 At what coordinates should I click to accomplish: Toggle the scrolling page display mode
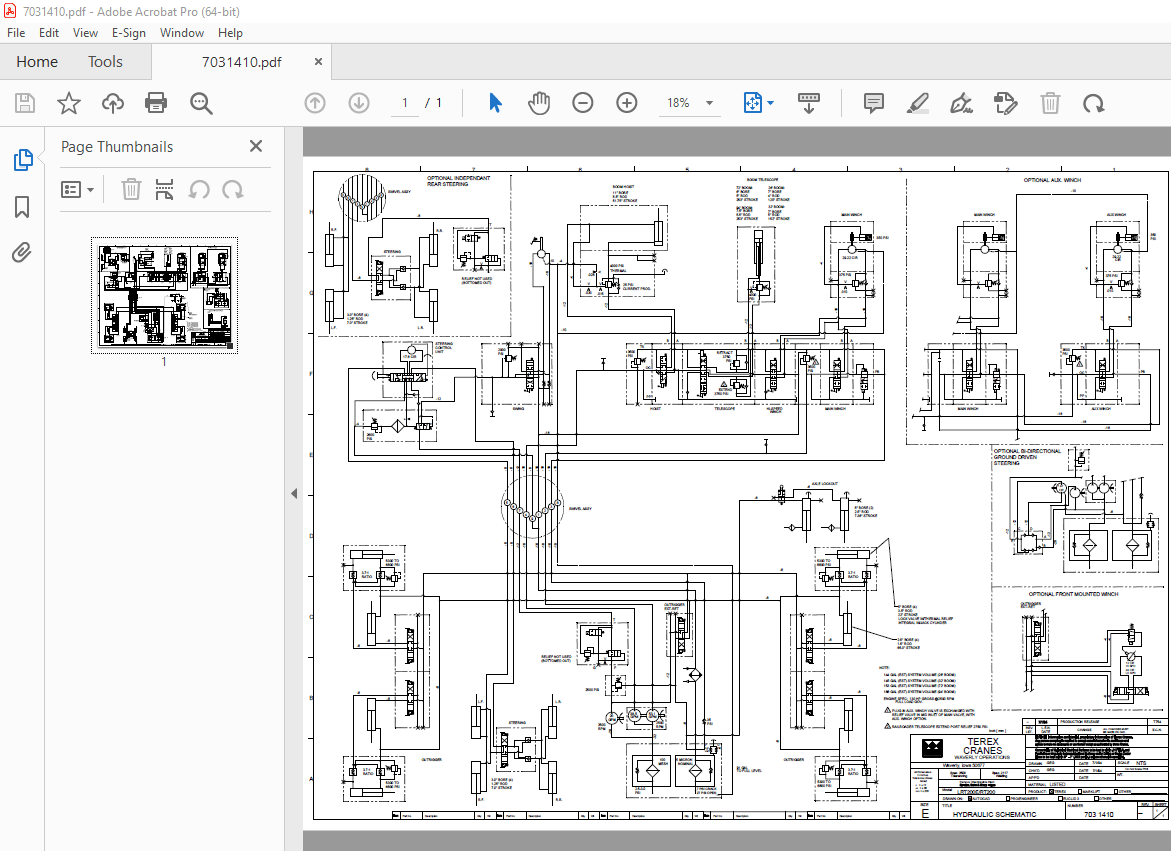[809, 103]
